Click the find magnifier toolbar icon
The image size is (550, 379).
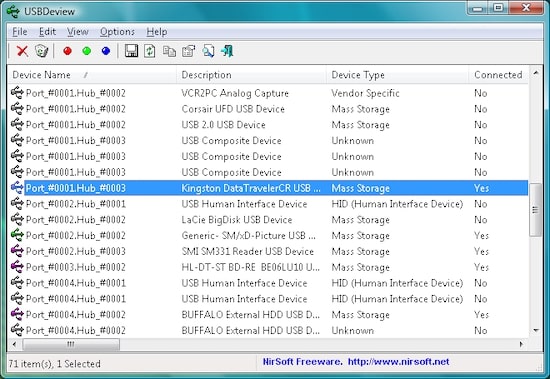point(208,51)
